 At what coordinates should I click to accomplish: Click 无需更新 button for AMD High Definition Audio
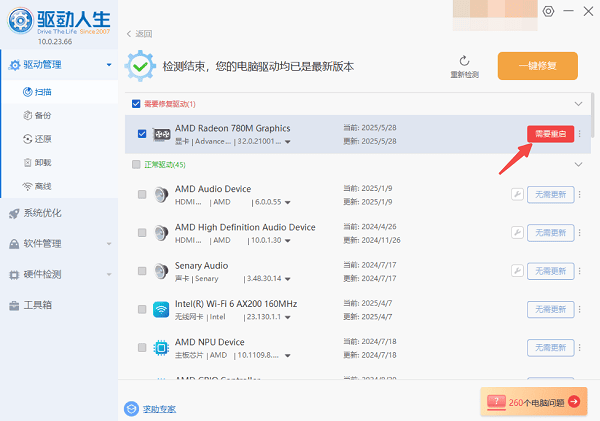pyautogui.click(x=551, y=233)
